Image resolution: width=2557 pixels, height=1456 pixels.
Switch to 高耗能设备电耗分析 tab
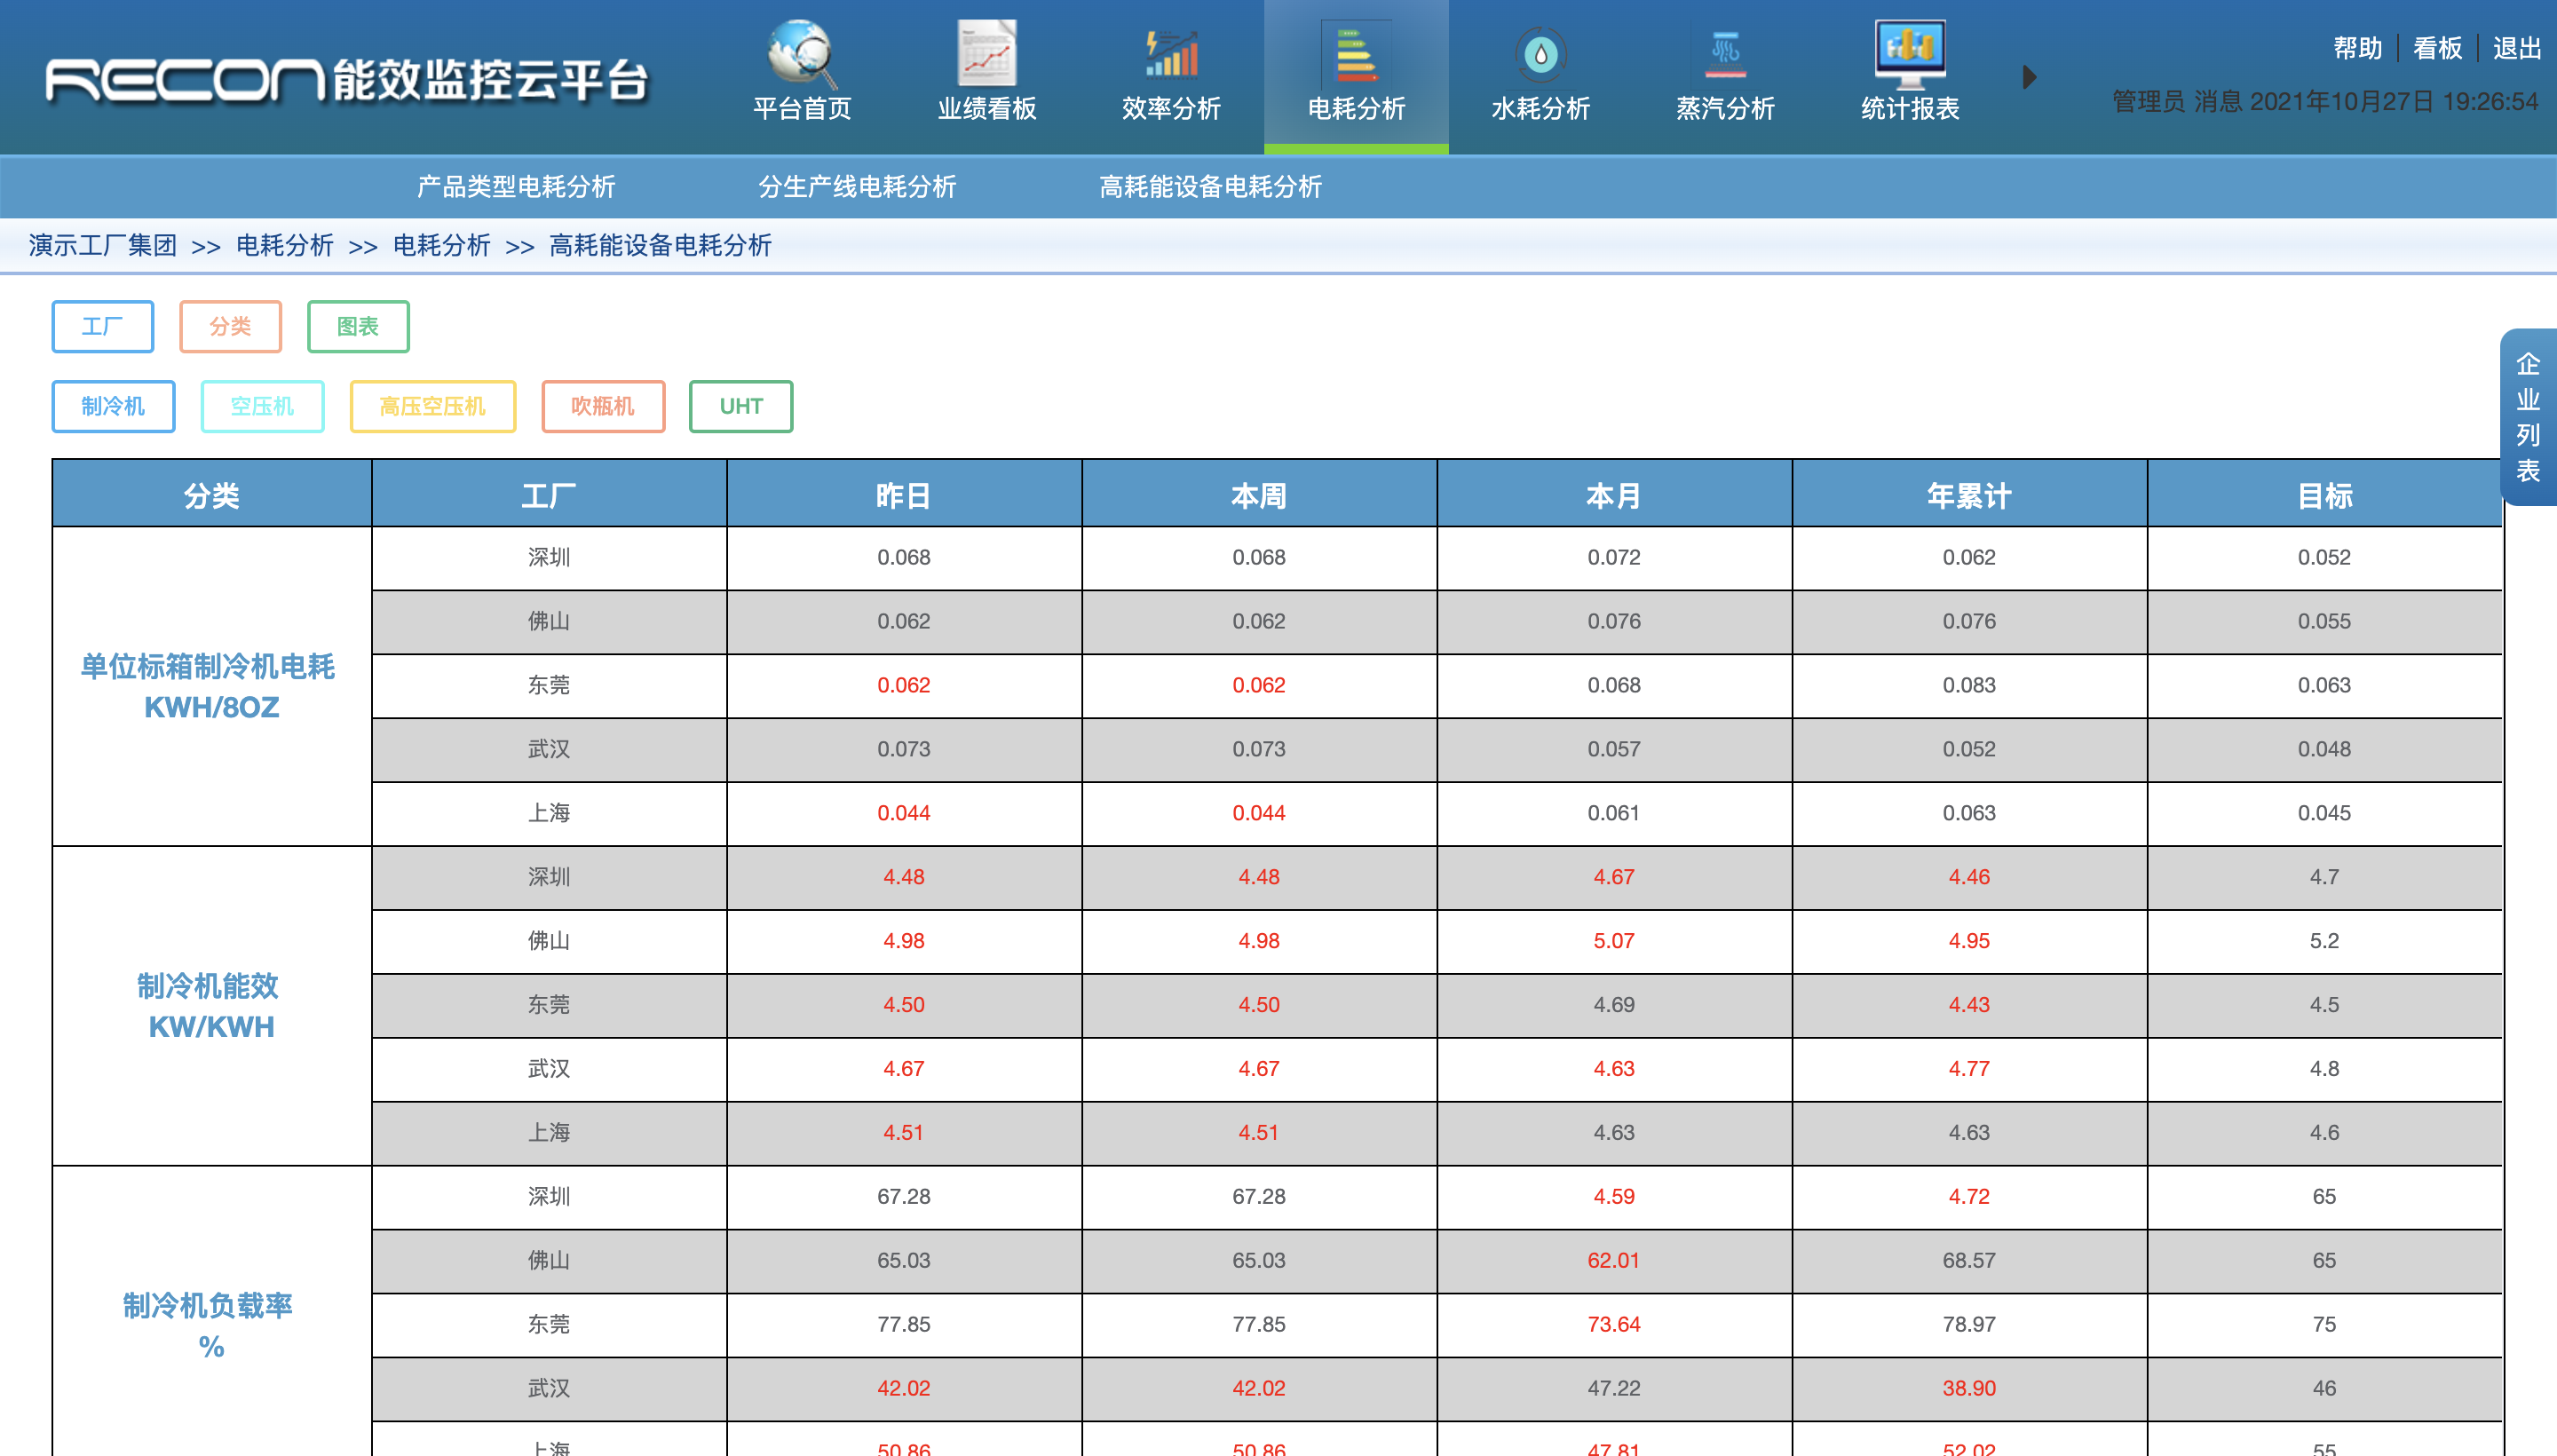(x=1210, y=186)
